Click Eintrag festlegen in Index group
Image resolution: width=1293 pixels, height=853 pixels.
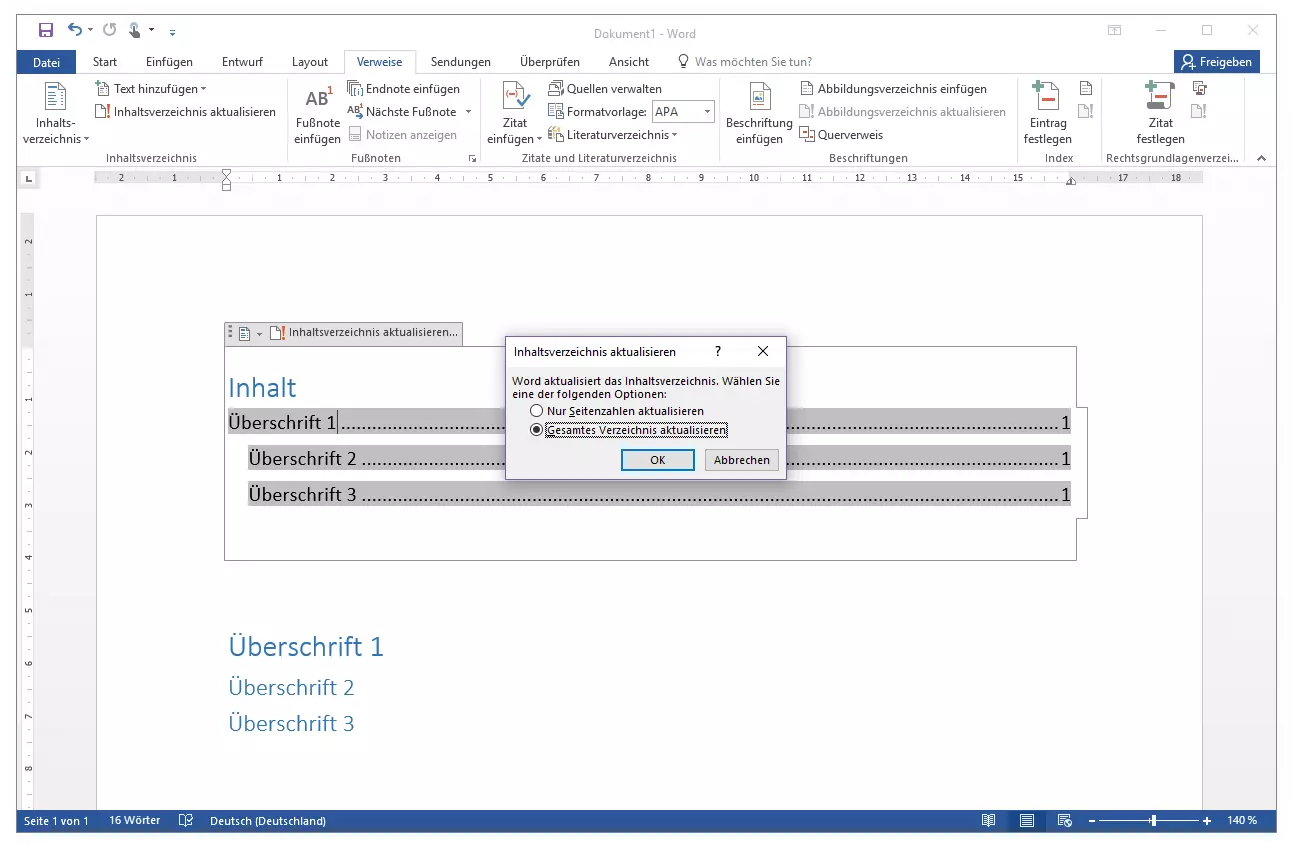(x=1047, y=114)
